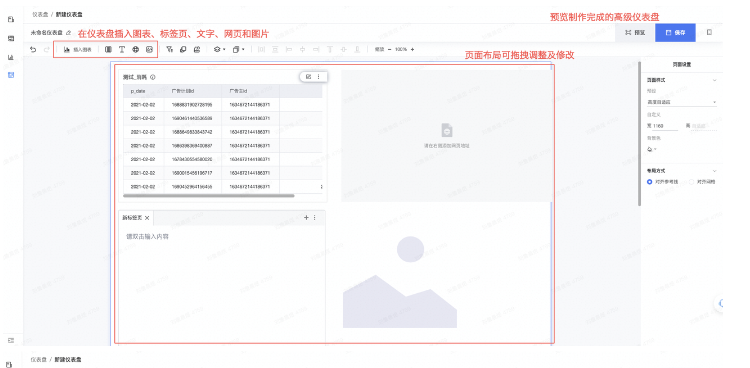
Task: Open the background color picker
Action: [651, 149]
